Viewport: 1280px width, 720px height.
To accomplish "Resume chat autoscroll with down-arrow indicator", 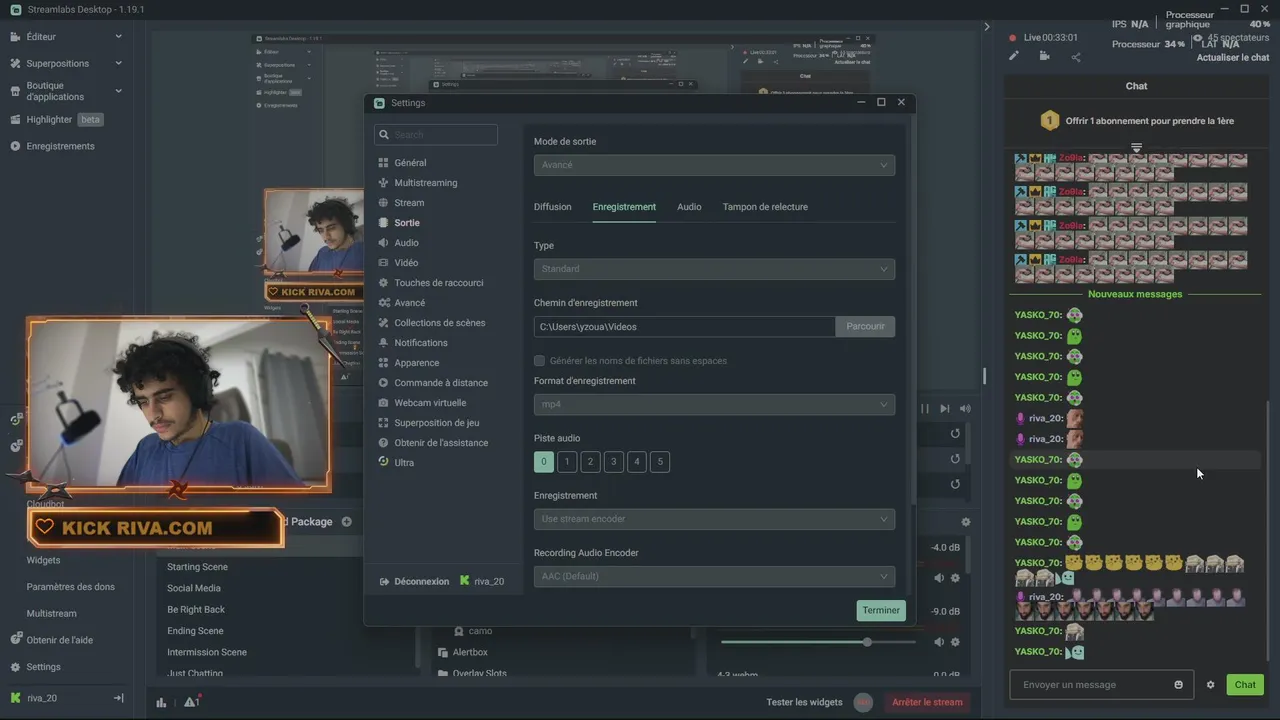I will point(1136,148).
